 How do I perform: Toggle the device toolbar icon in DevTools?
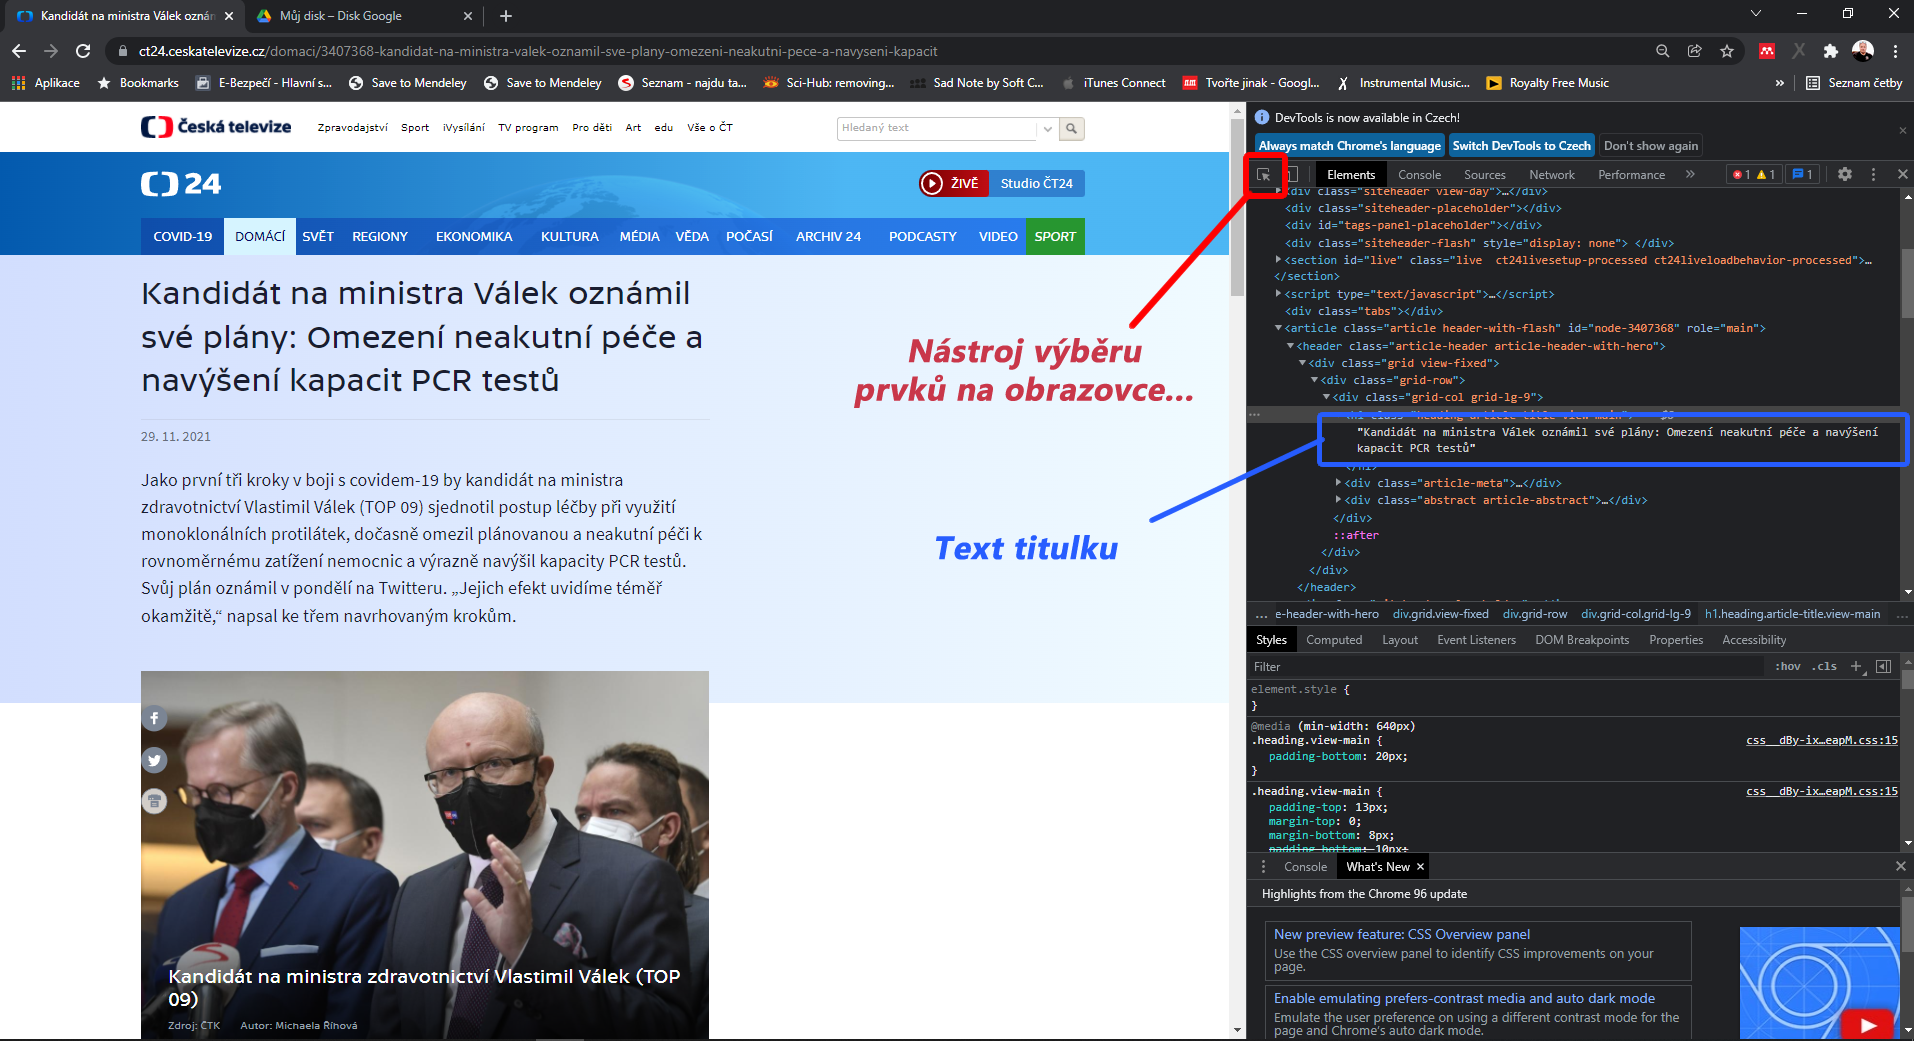coord(1292,174)
